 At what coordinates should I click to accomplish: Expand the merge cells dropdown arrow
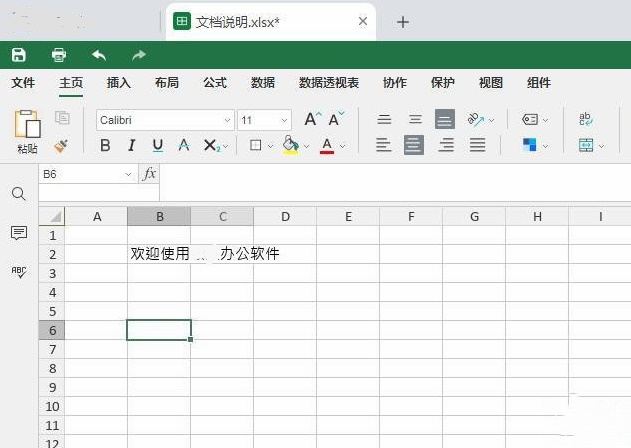point(601,146)
